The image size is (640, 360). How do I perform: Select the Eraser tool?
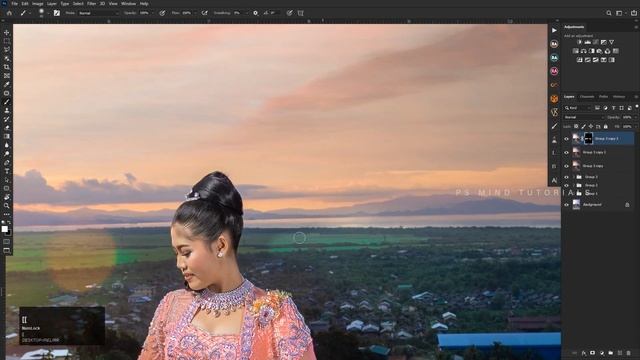[7, 128]
